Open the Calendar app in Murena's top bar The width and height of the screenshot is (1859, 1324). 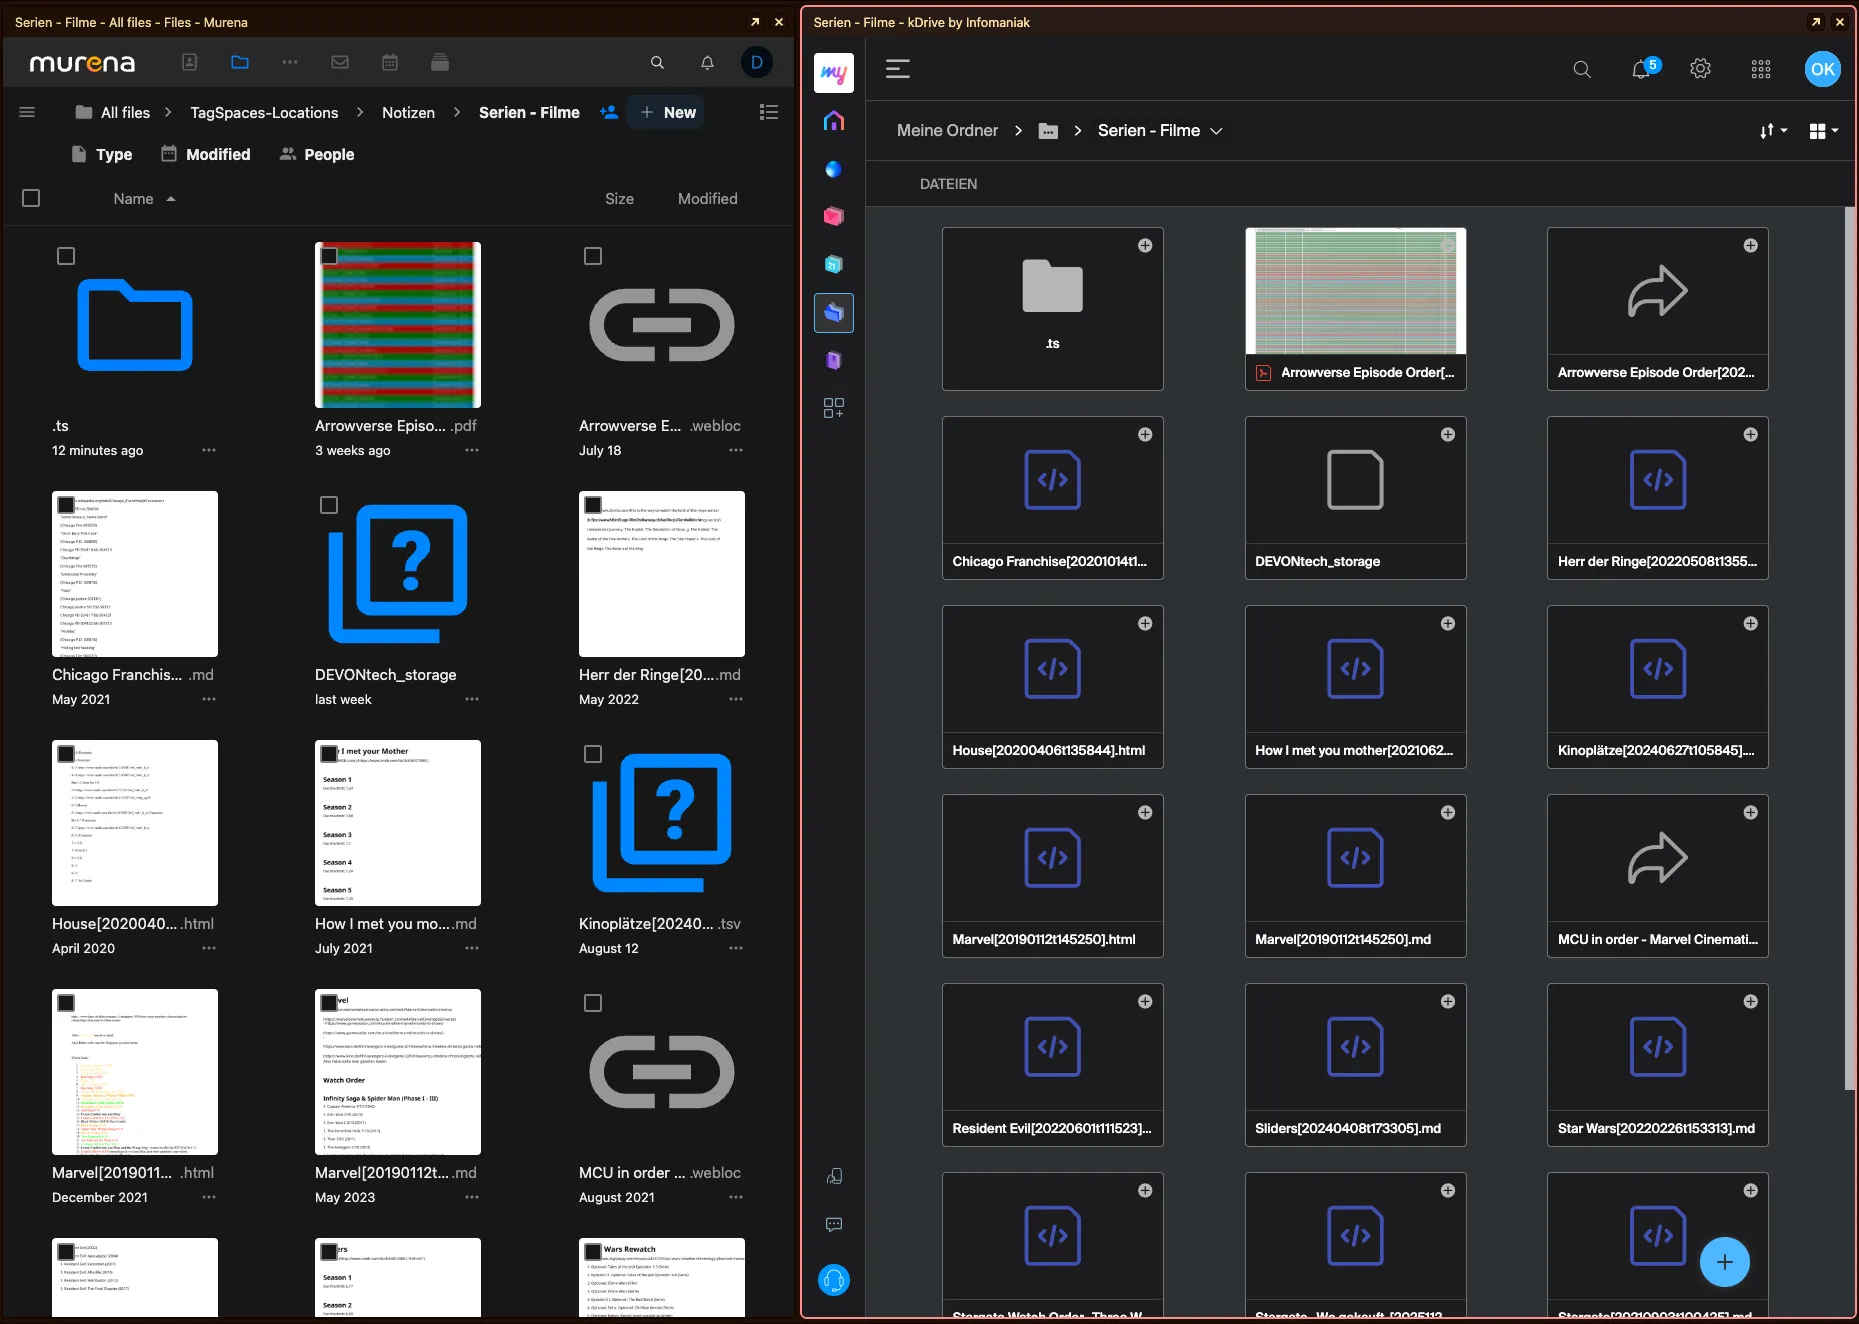[x=390, y=62]
